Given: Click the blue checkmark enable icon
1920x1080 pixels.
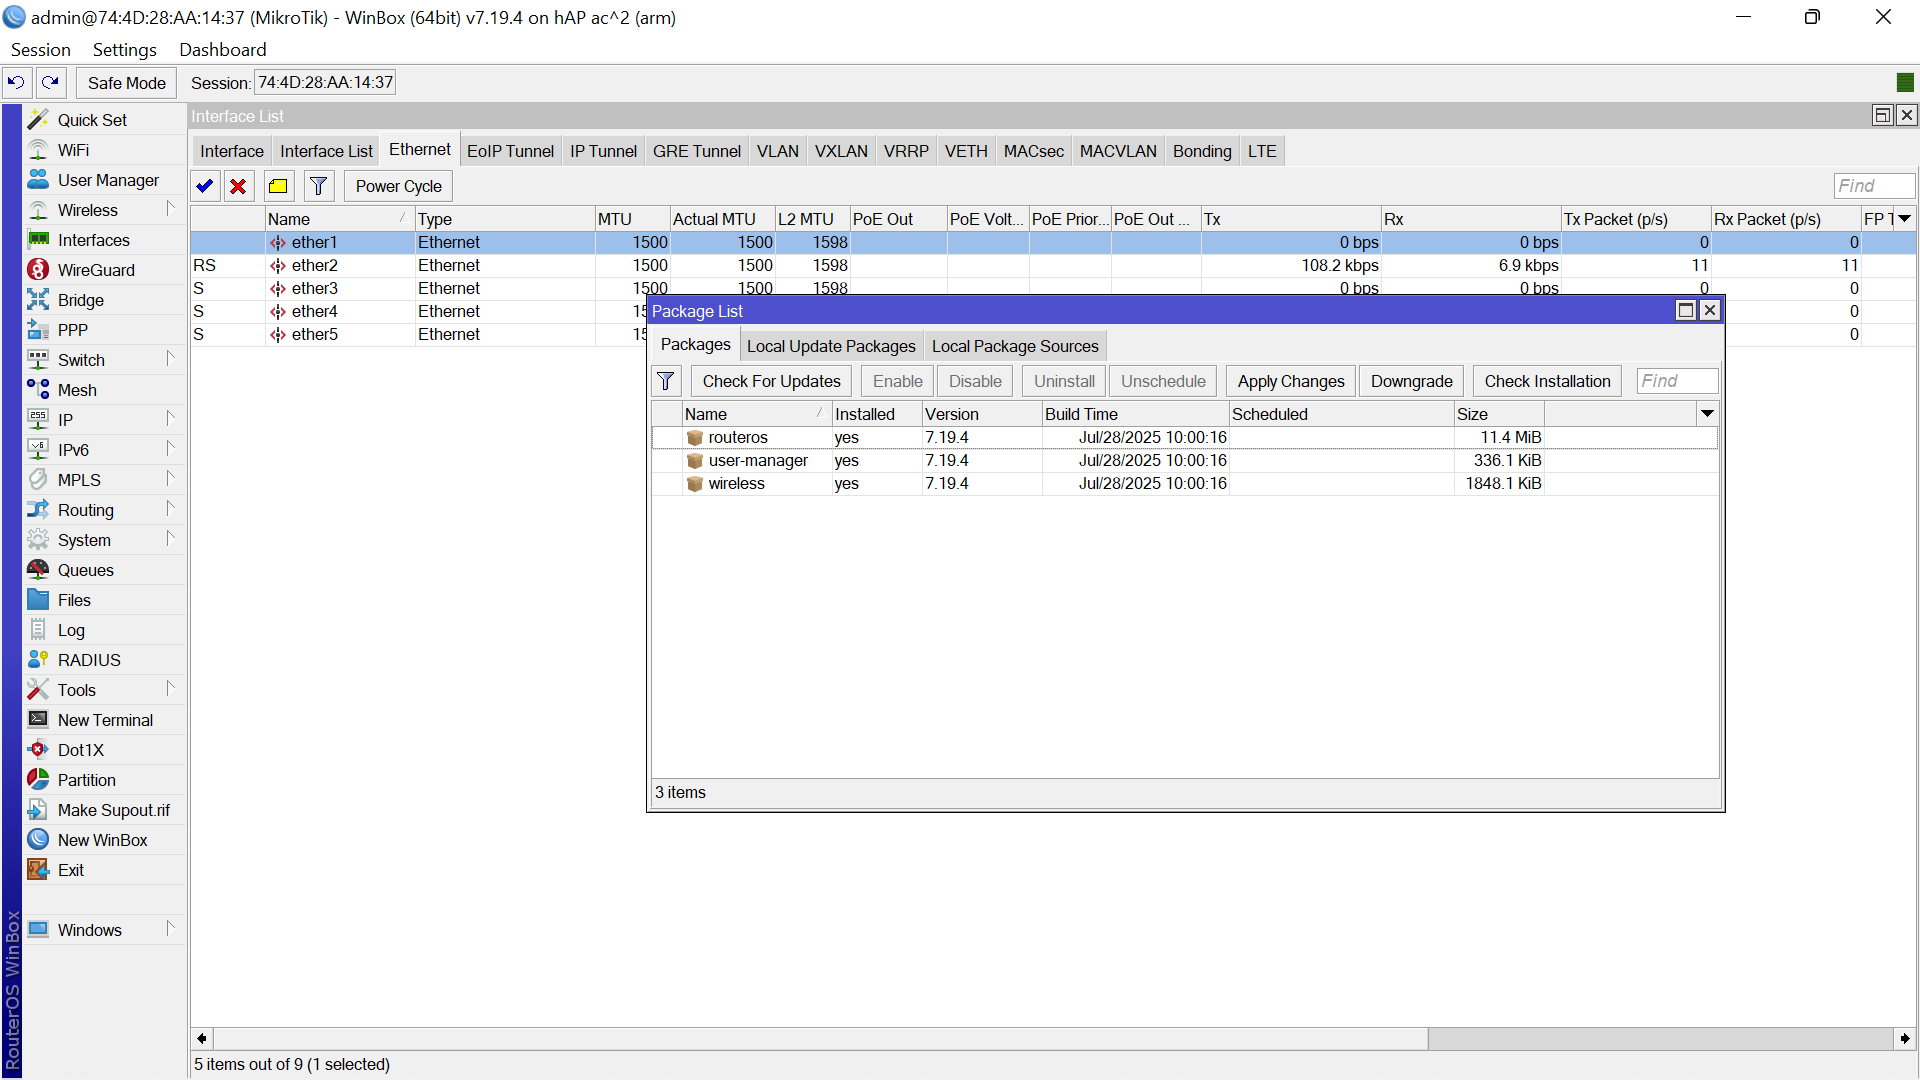Looking at the screenshot, I should (205, 186).
